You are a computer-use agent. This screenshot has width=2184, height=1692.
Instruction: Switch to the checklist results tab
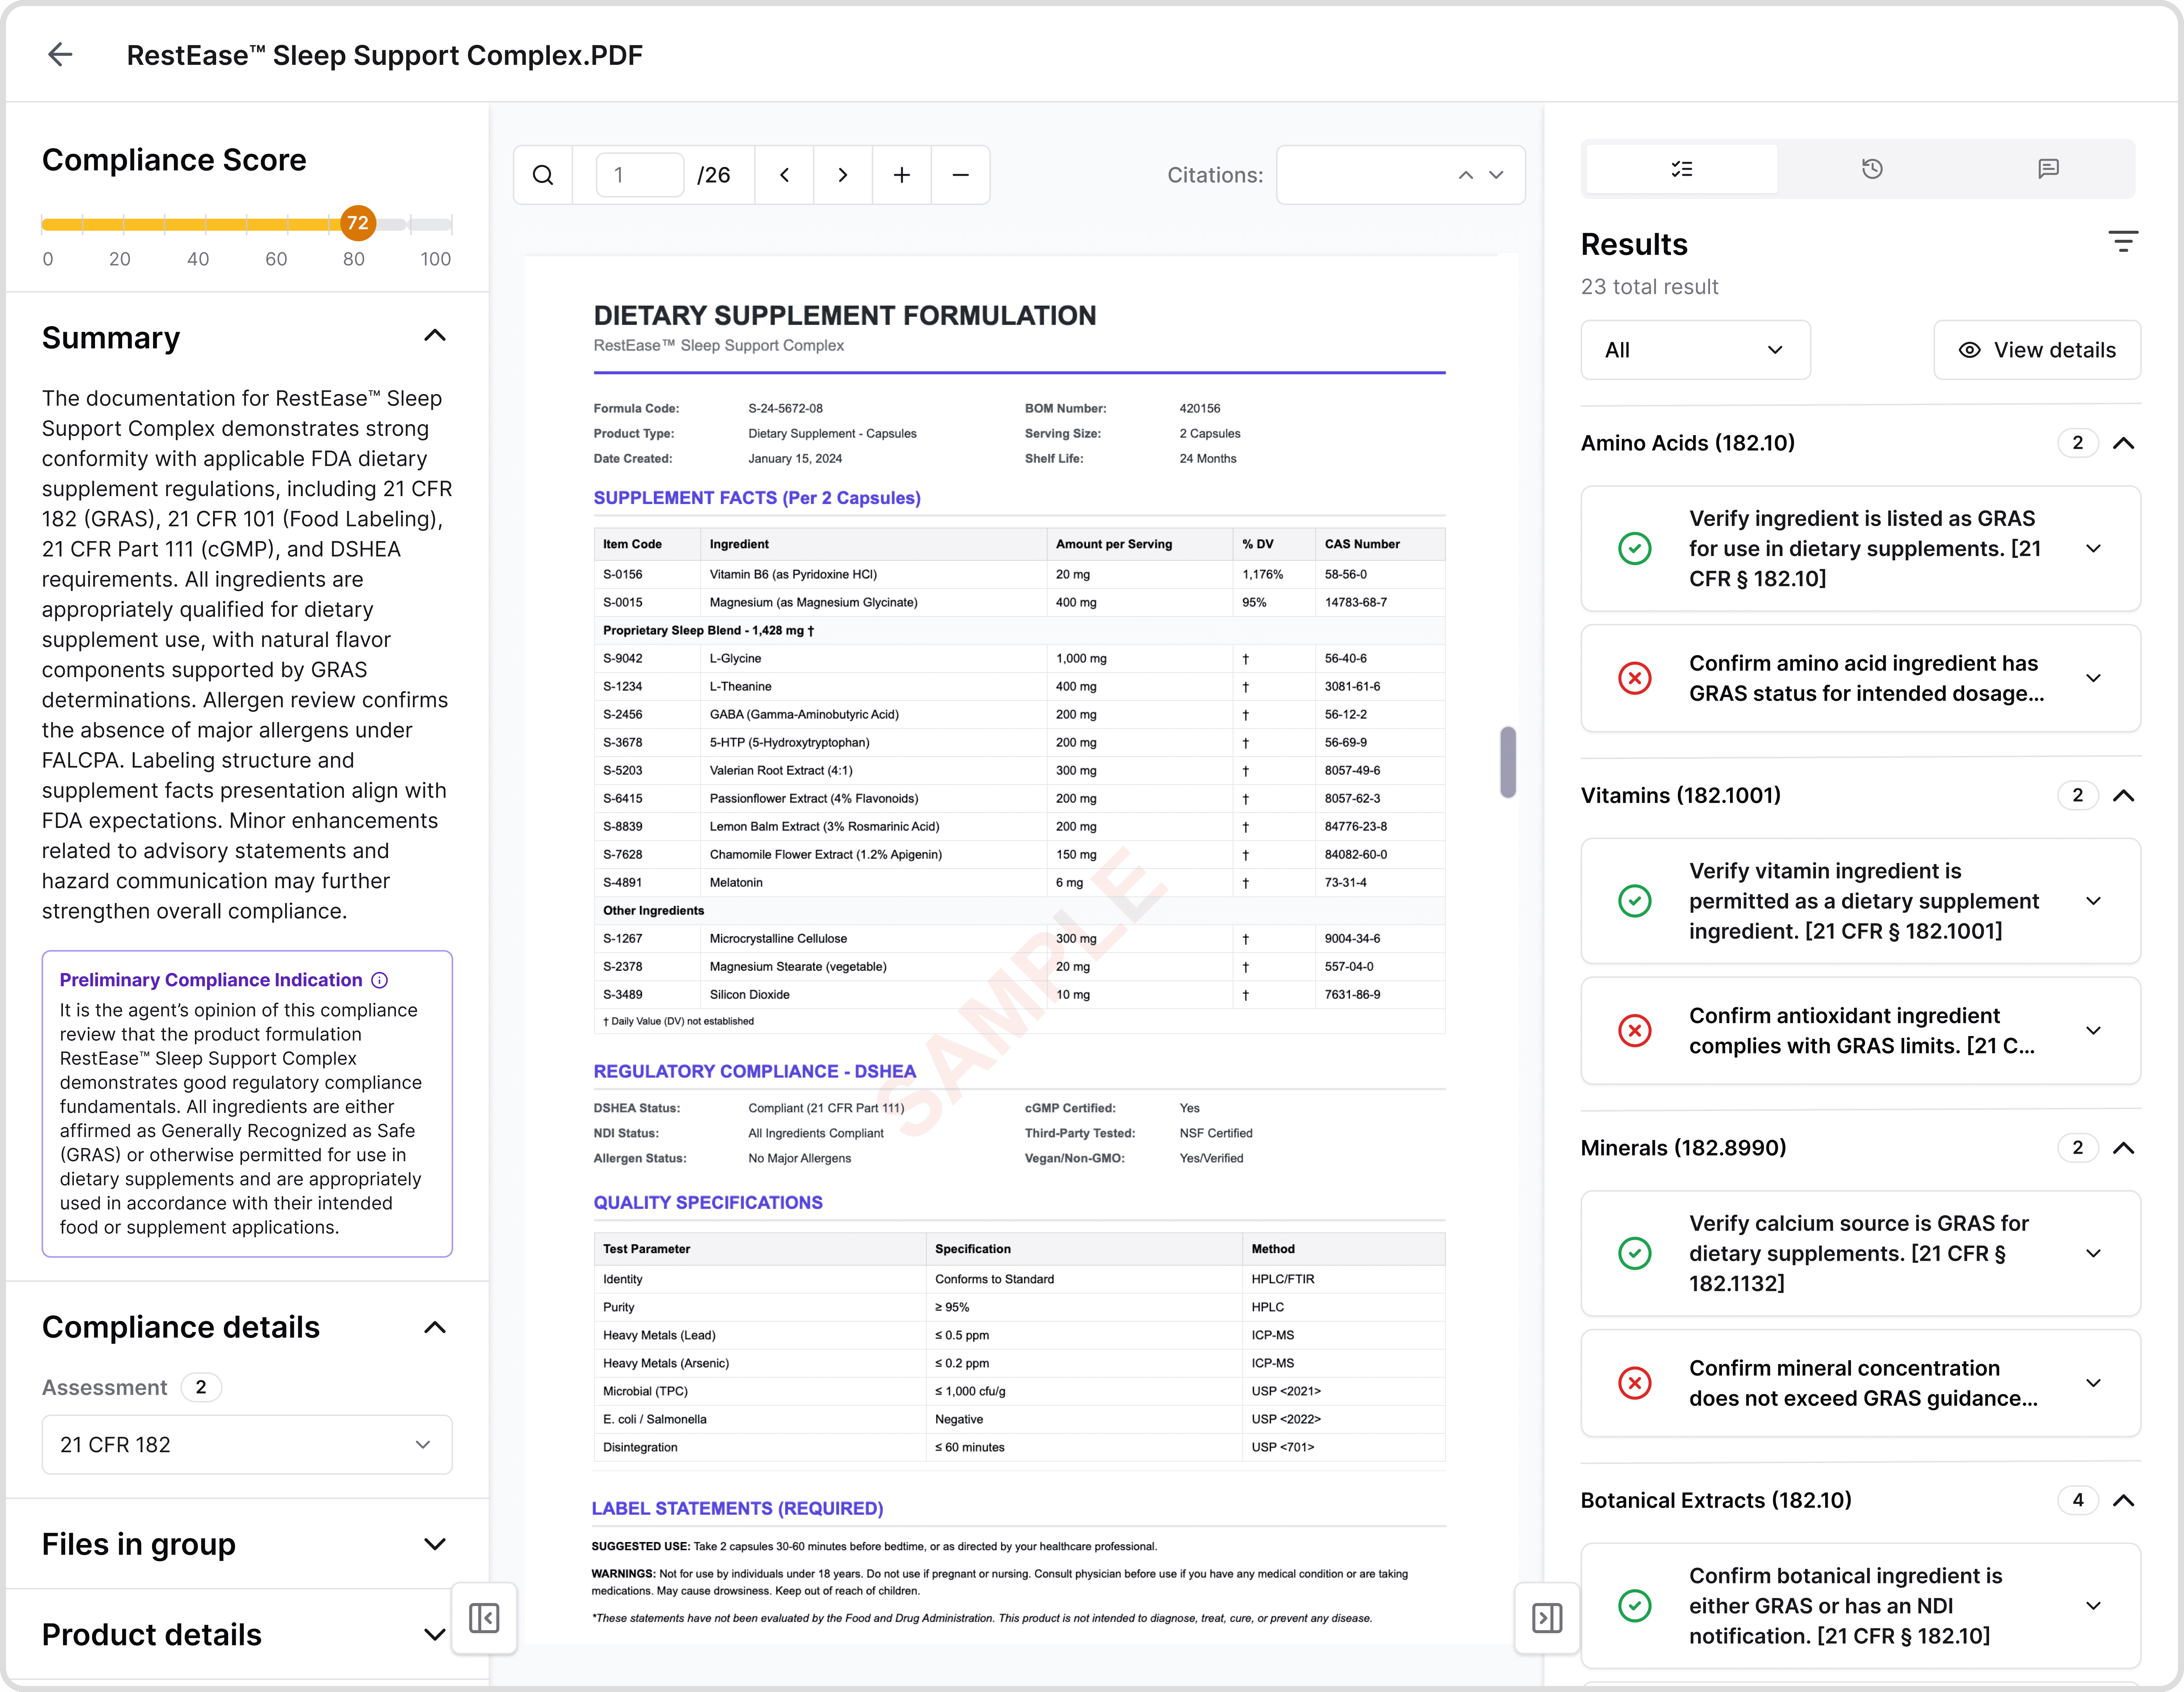[1681, 168]
